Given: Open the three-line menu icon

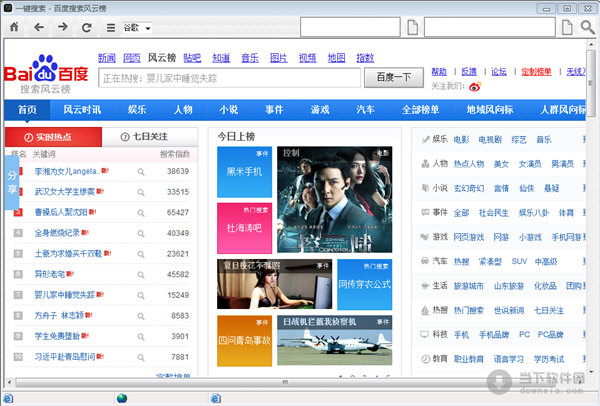Looking at the screenshot, I should pos(111,28).
